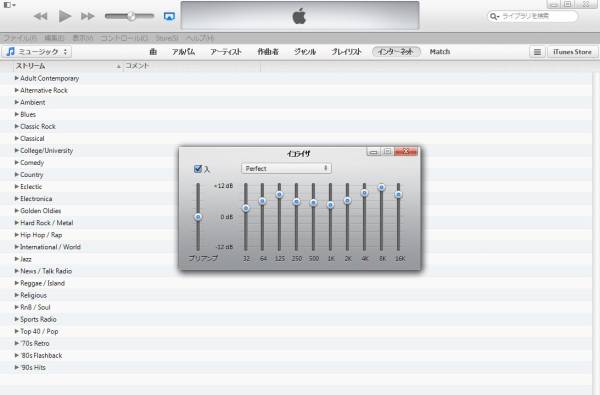Select the Eclectic row
This screenshot has height=395, width=600.
click(x=297, y=187)
